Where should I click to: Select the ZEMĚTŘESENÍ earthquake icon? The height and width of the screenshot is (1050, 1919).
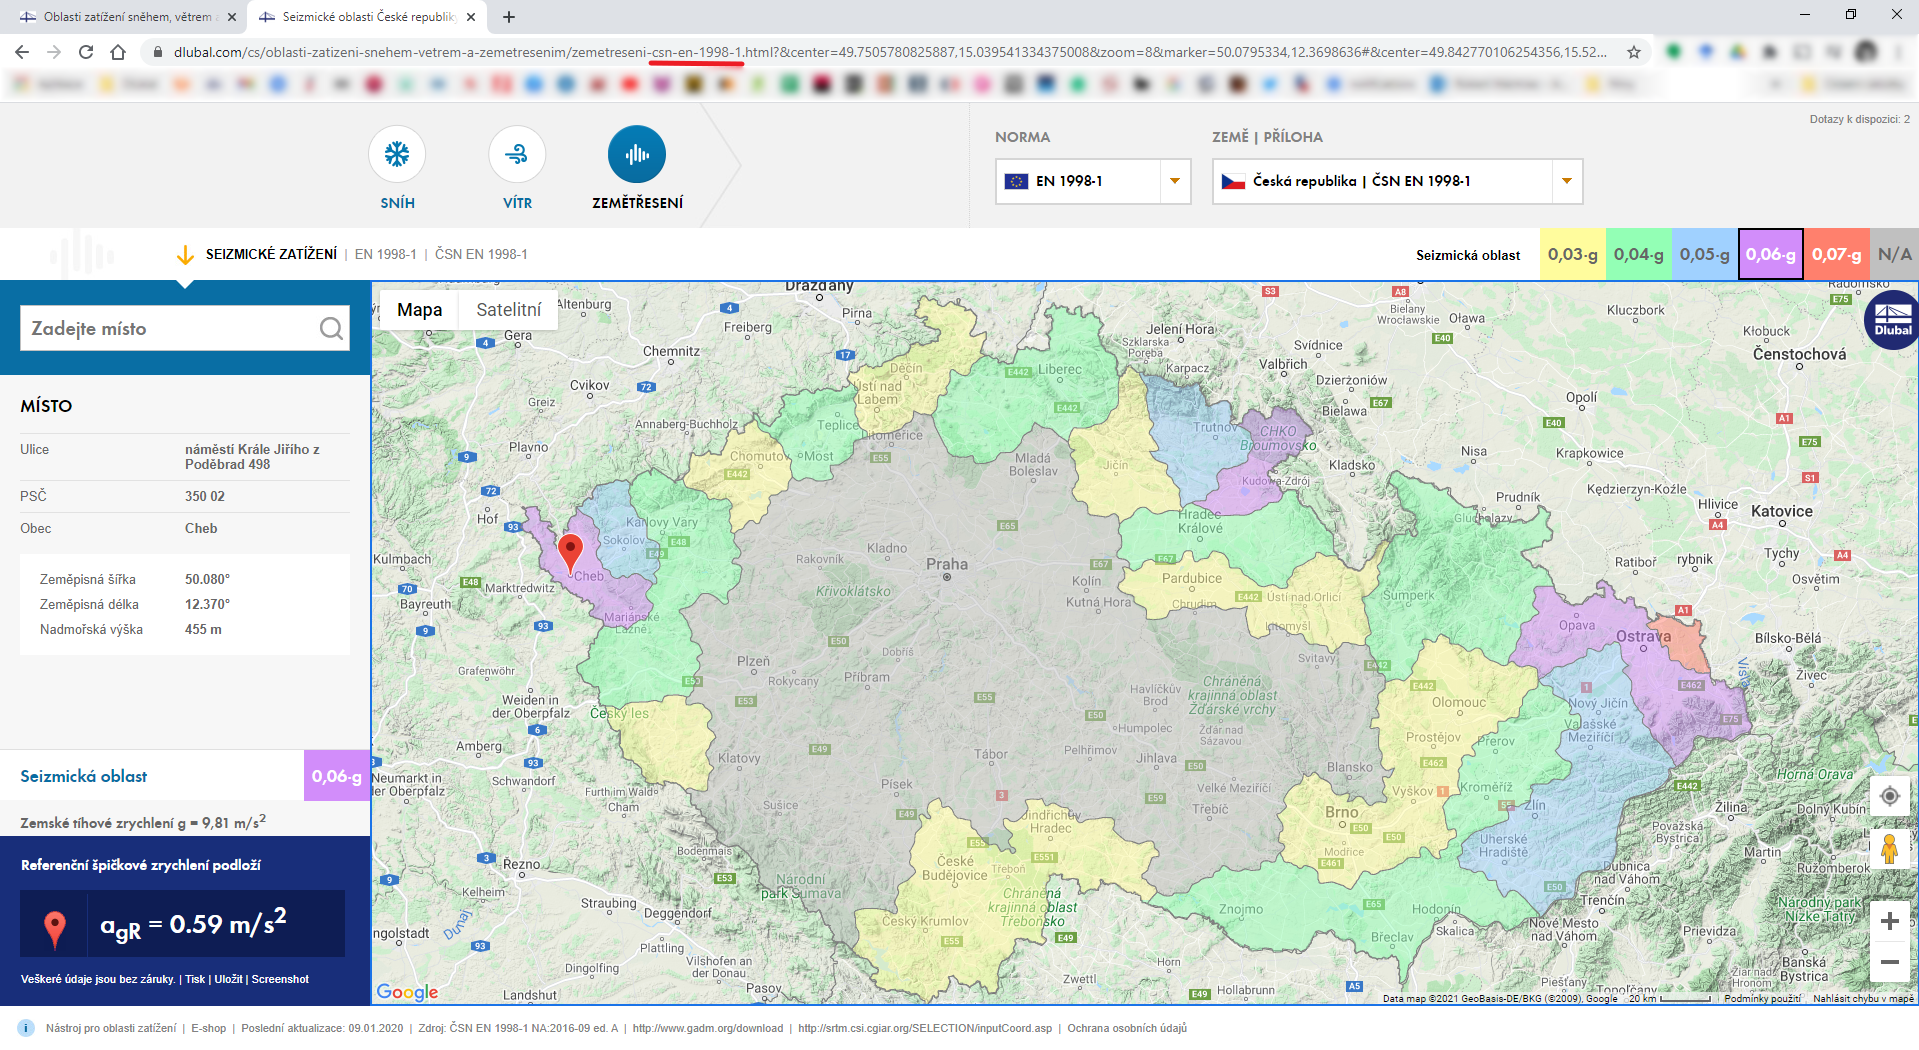tap(637, 154)
